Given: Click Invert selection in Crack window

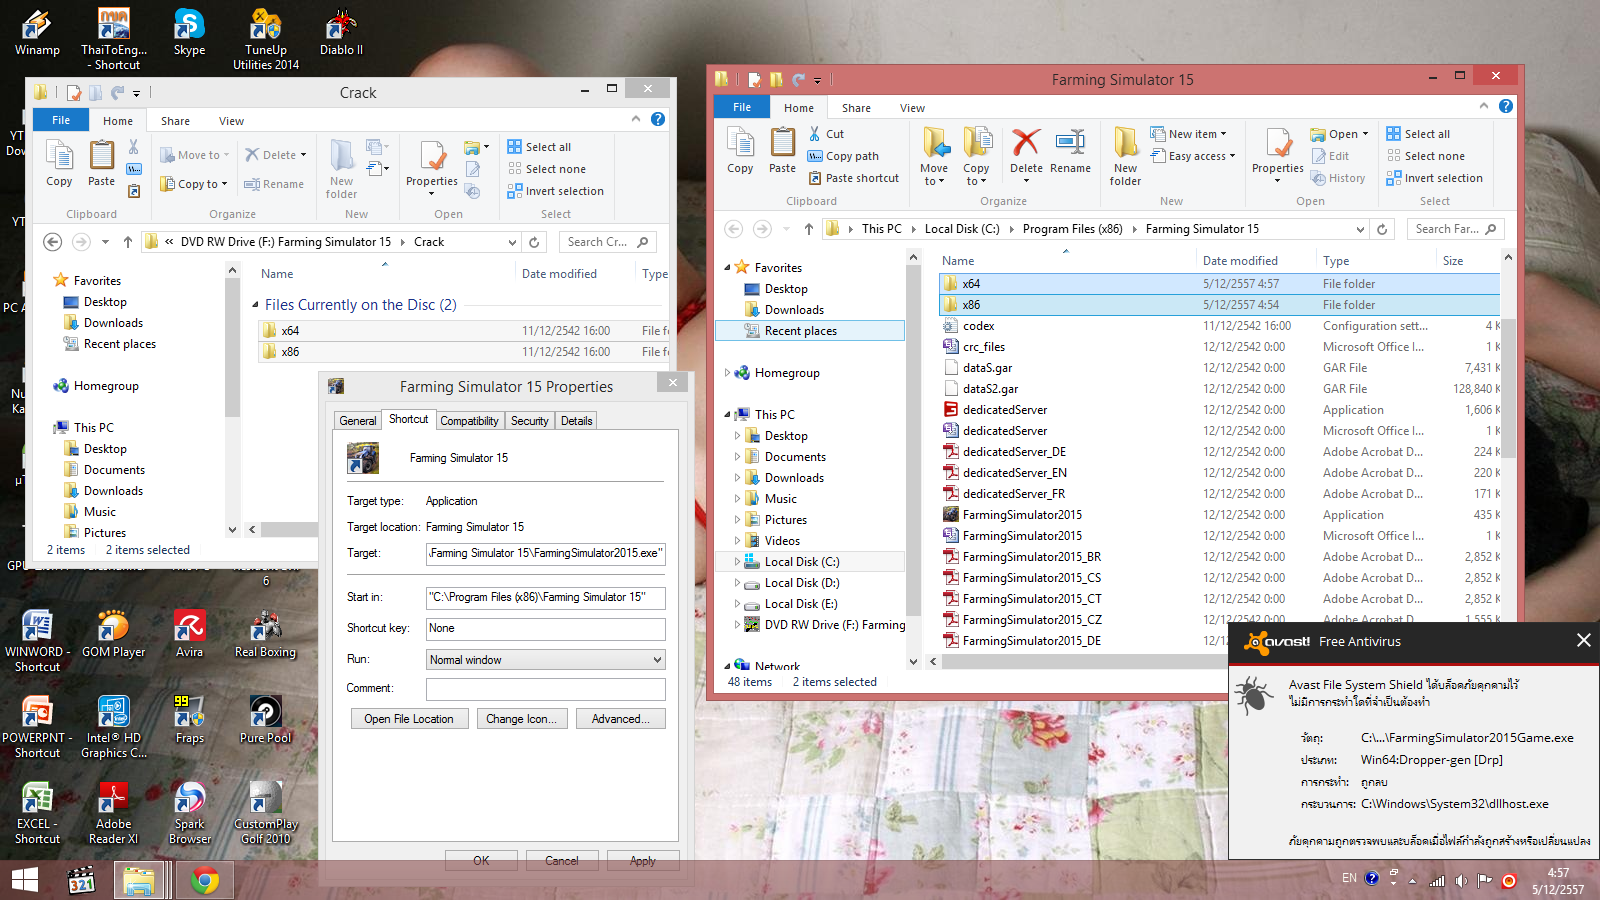Looking at the screenshot, I should (555, 191).
